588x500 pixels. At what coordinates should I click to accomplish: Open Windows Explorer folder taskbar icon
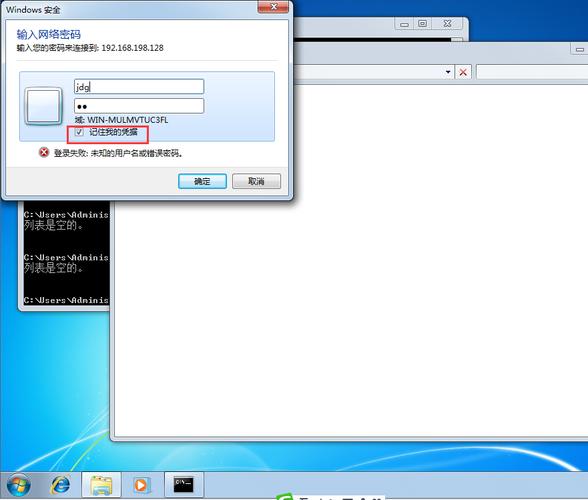101,485
